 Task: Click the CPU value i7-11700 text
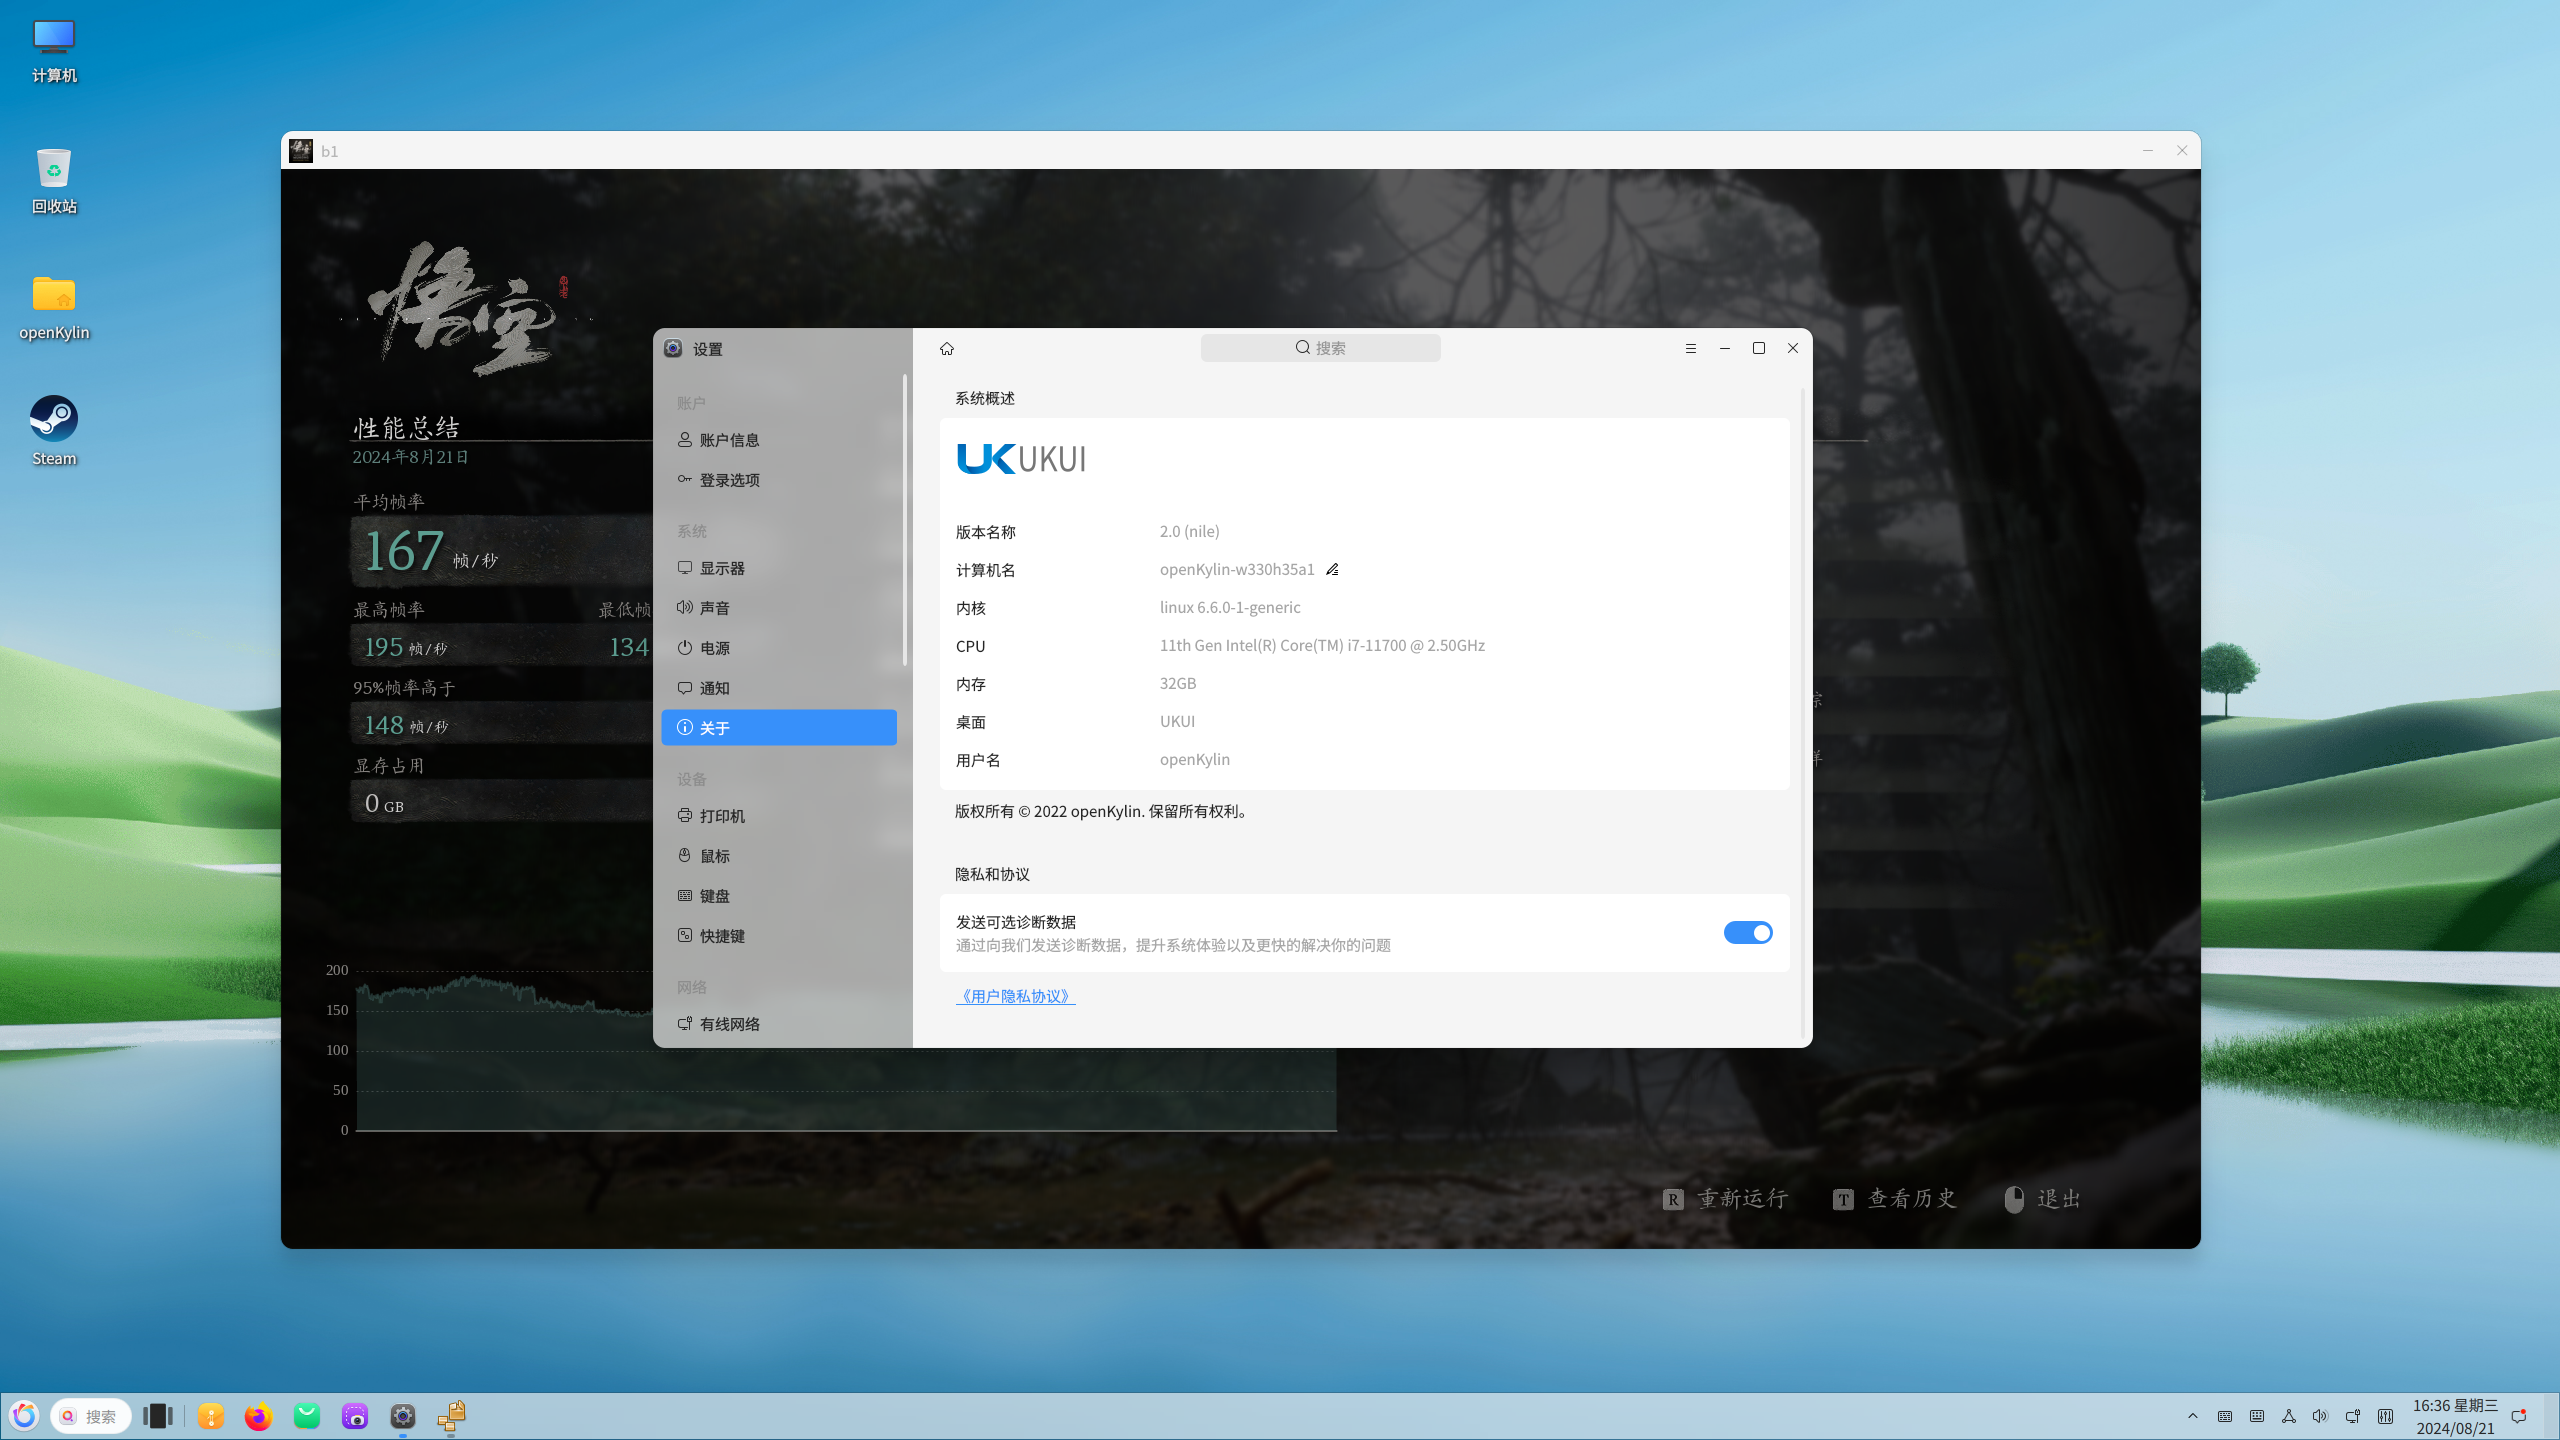click(1322, 645)
